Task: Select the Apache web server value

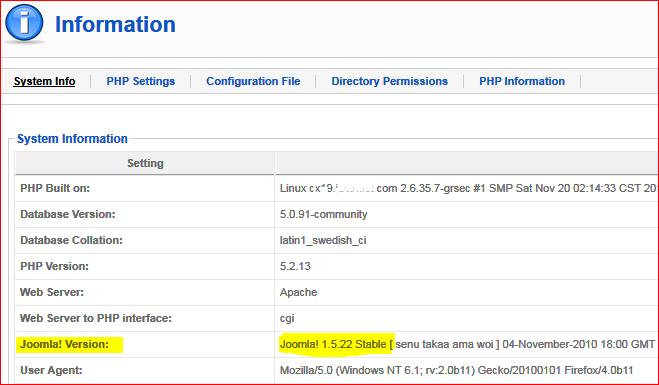Action: pyautogui.click(x=298, y=293)
